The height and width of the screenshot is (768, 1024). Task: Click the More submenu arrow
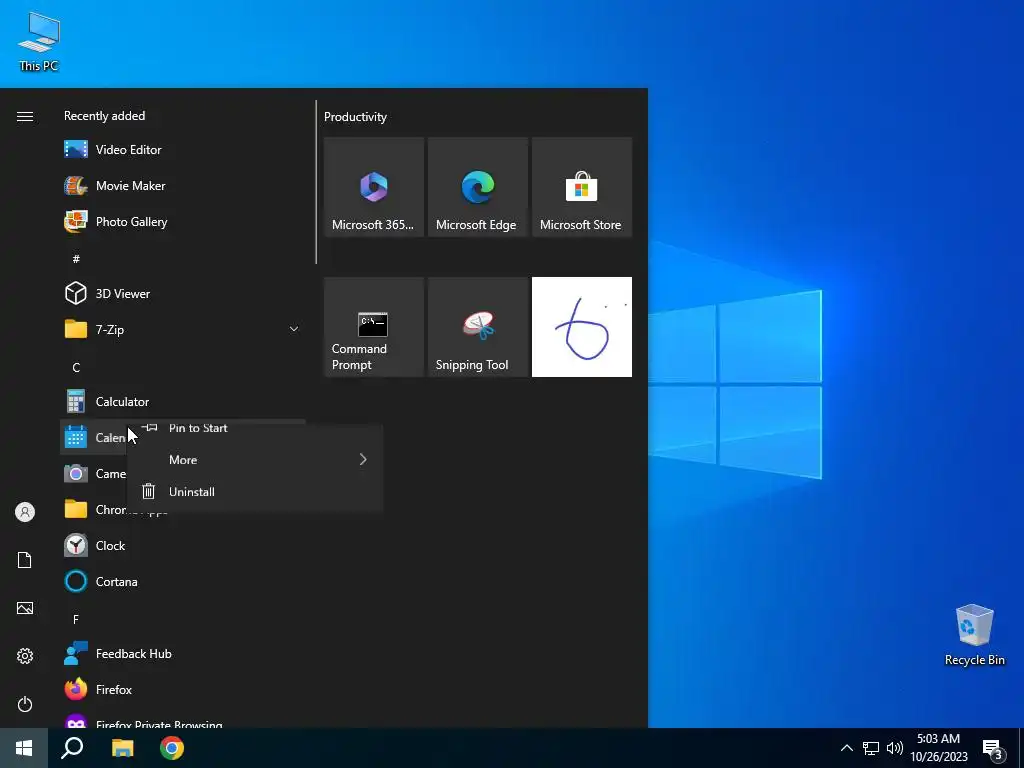[363, 460]
